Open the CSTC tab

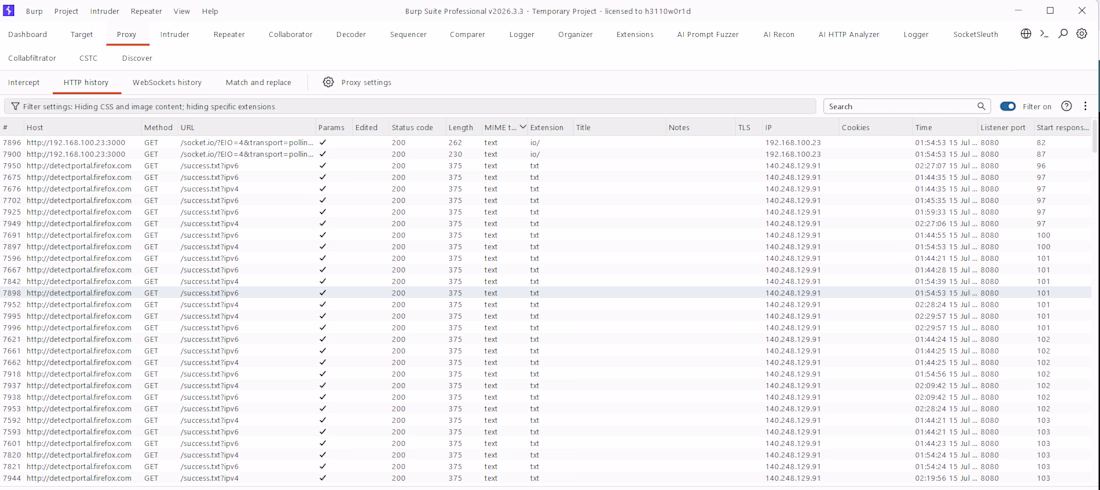click(x=88, y=58)
